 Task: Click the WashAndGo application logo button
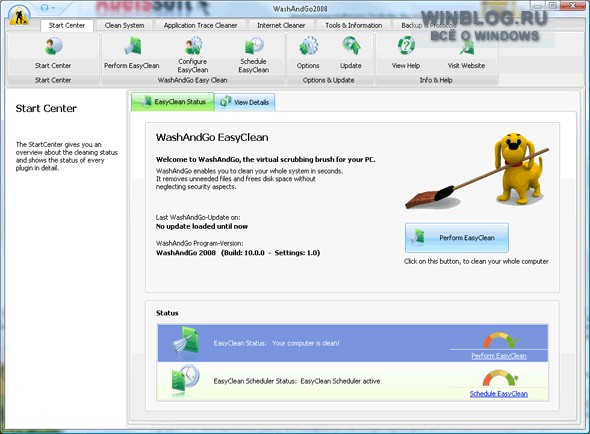tap(19, 17)
